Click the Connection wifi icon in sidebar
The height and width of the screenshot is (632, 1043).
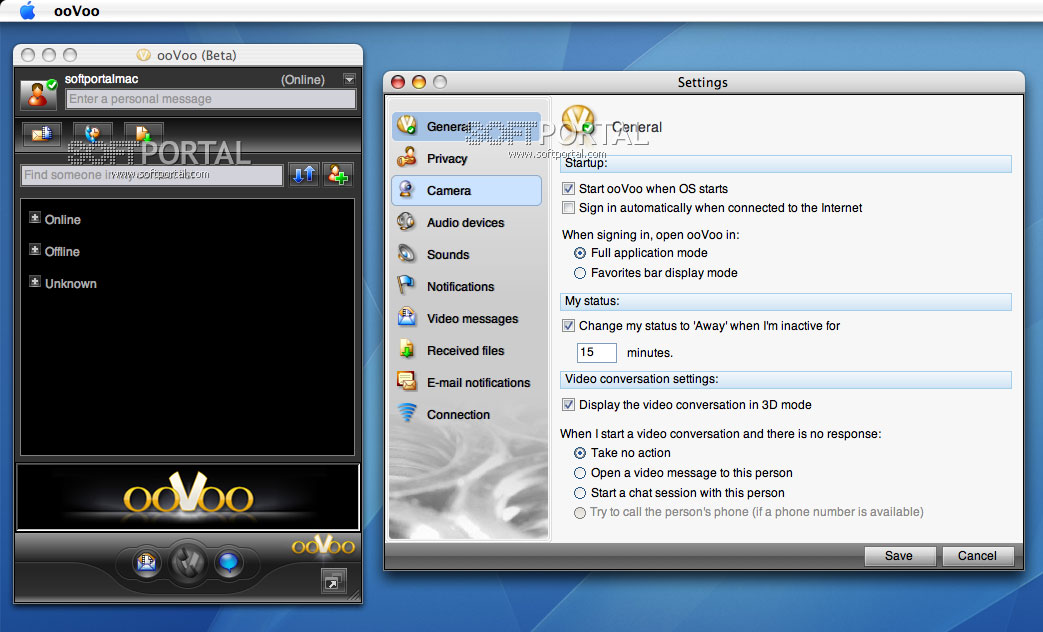point(406,412)
